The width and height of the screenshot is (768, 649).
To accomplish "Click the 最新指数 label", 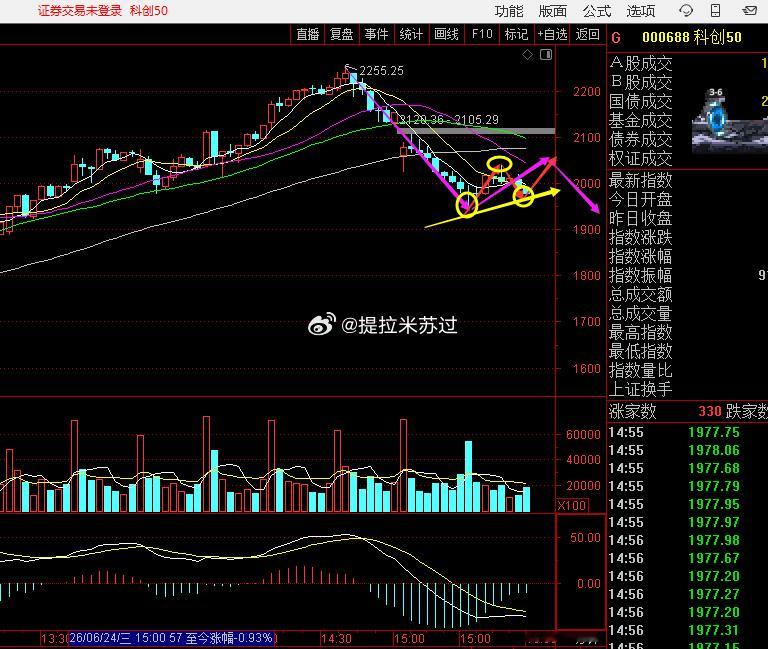I will (x=641, y=181).
